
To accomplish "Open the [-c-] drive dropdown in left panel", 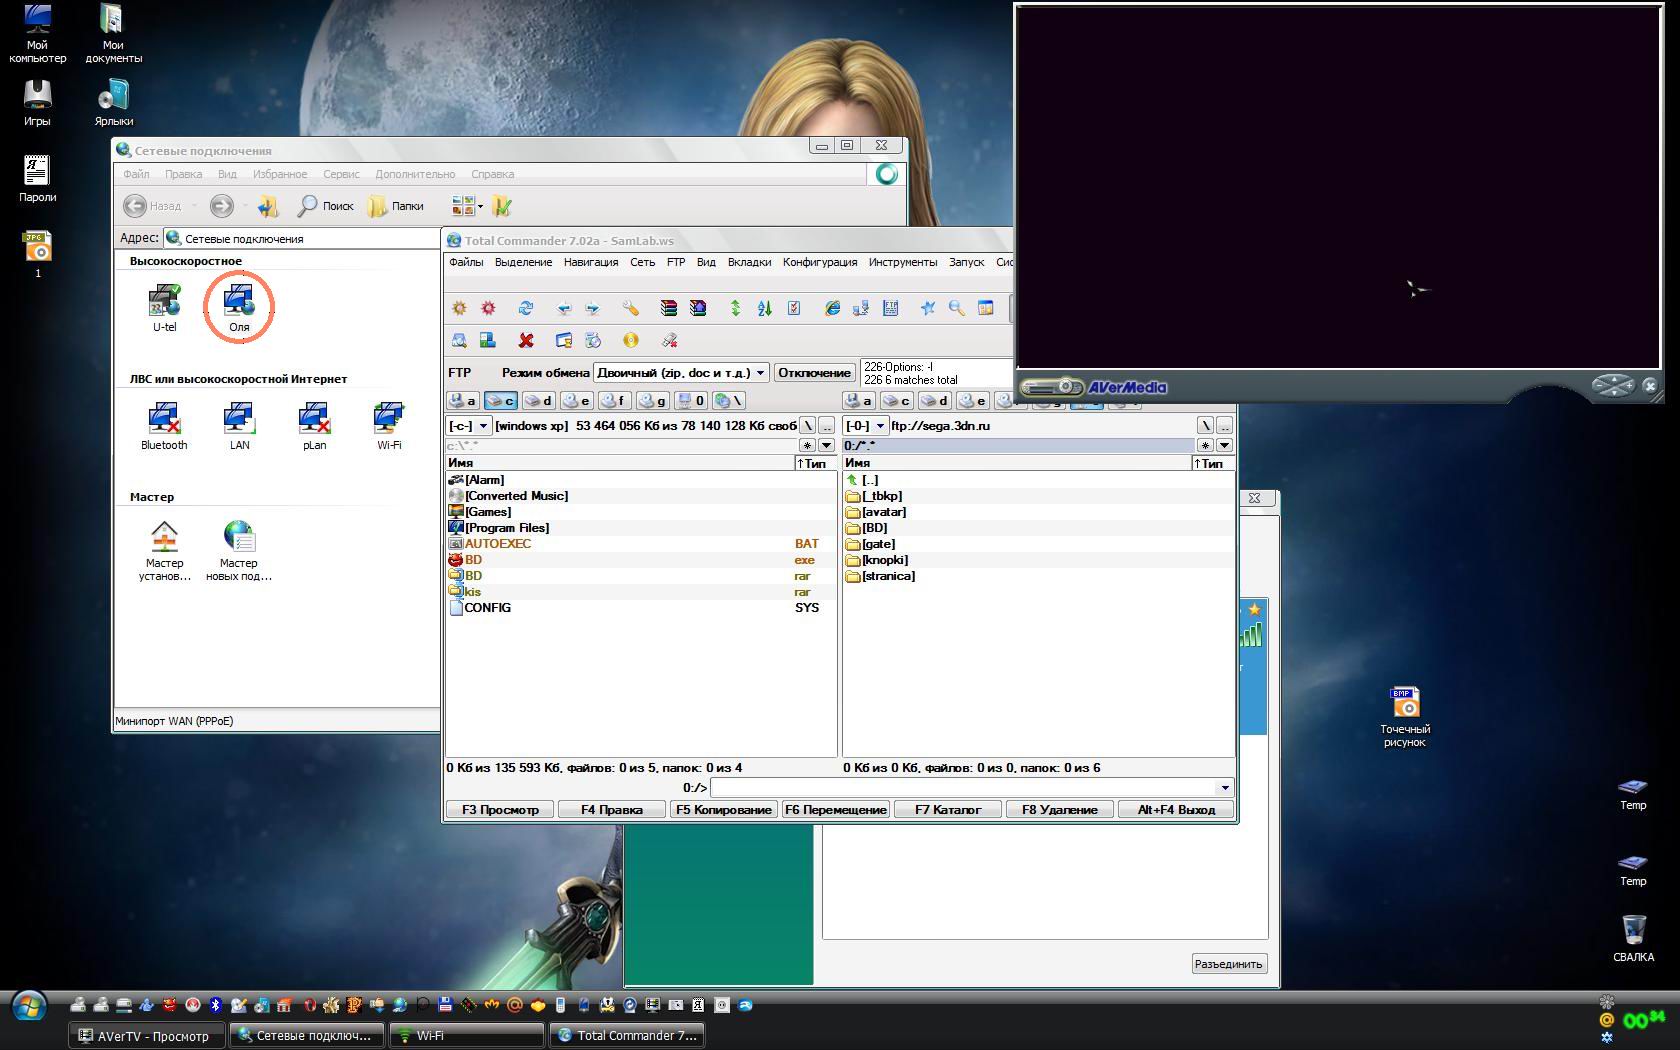I will (468, 426).
